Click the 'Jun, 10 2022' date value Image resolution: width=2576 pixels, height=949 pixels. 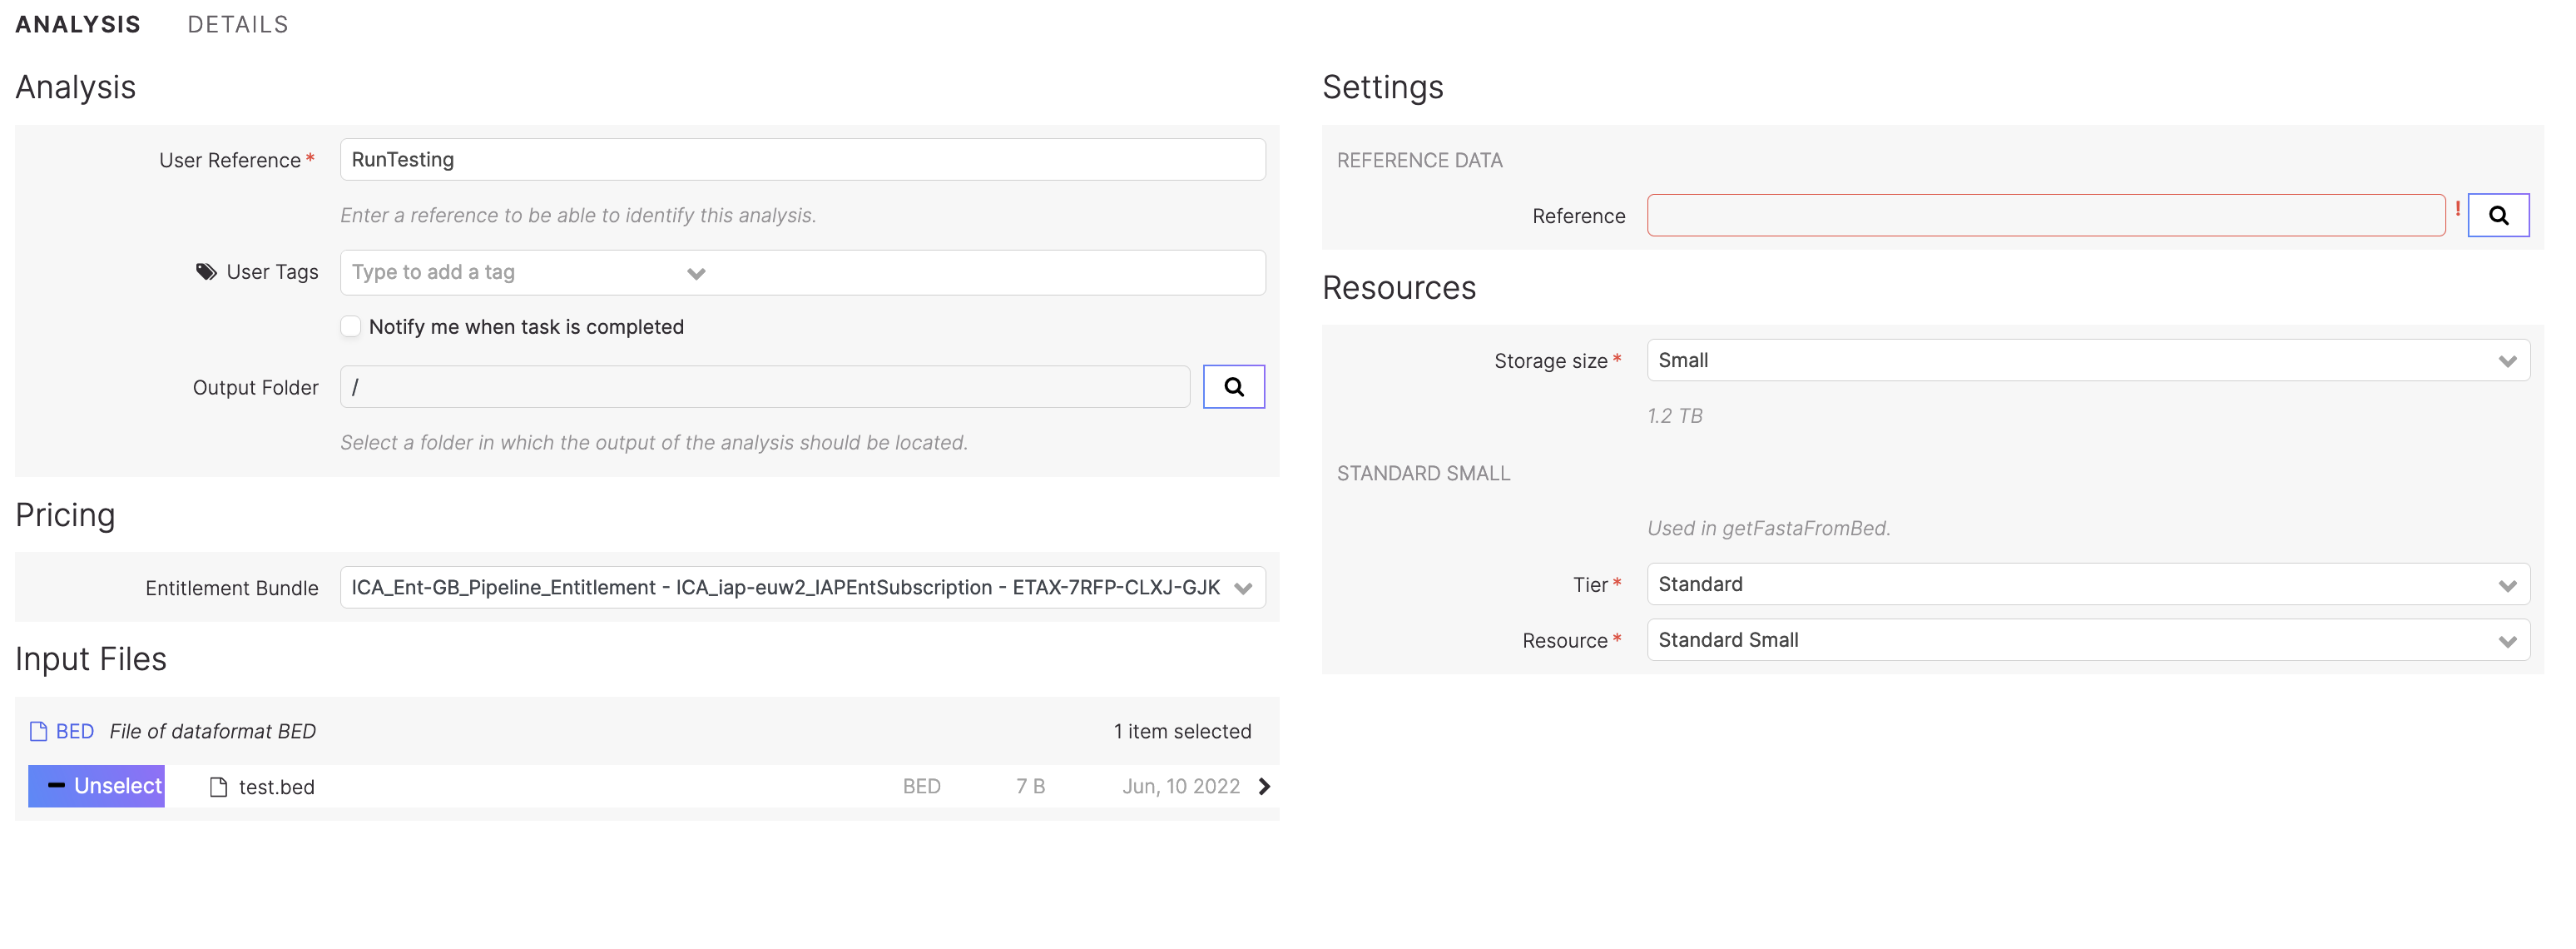click(x=1181, y=787)
